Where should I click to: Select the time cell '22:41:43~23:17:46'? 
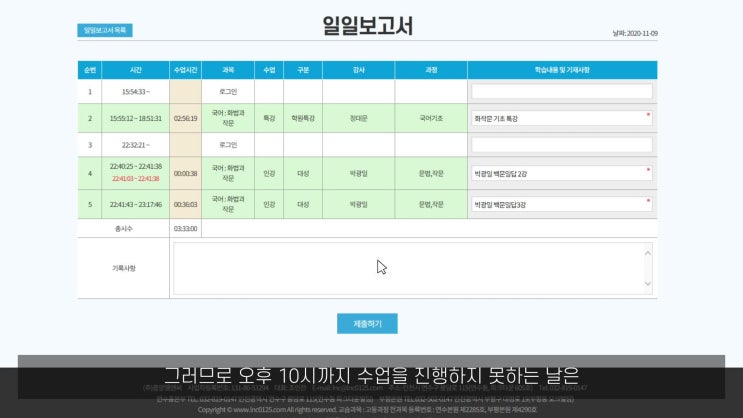pos(136,205)
